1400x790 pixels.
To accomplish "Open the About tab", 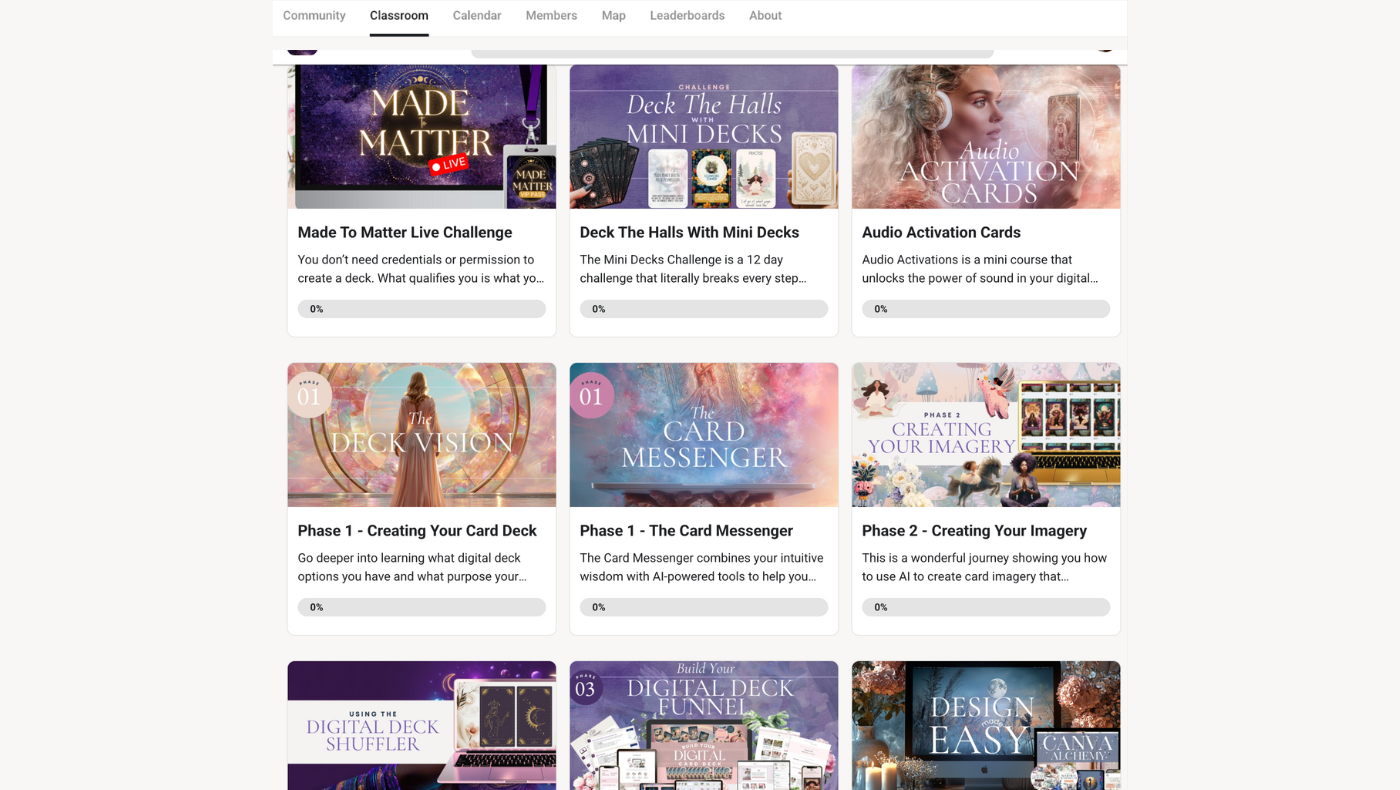I will tap(765, 16).
